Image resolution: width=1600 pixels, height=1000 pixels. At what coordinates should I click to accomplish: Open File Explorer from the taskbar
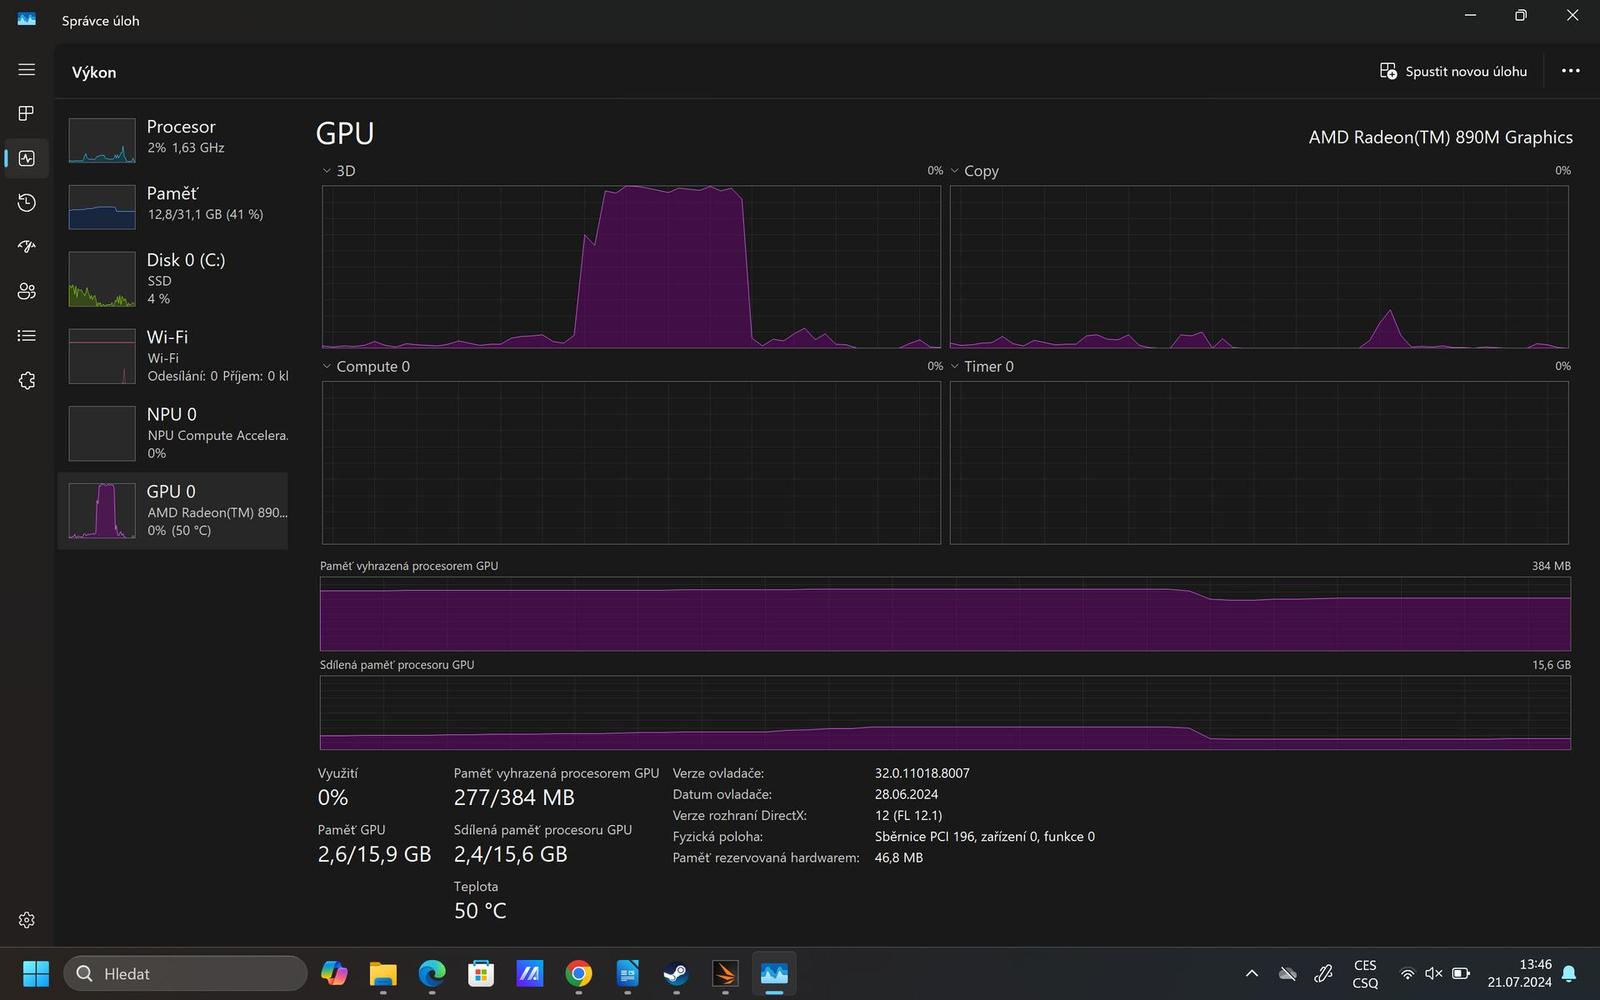point(383,974)
